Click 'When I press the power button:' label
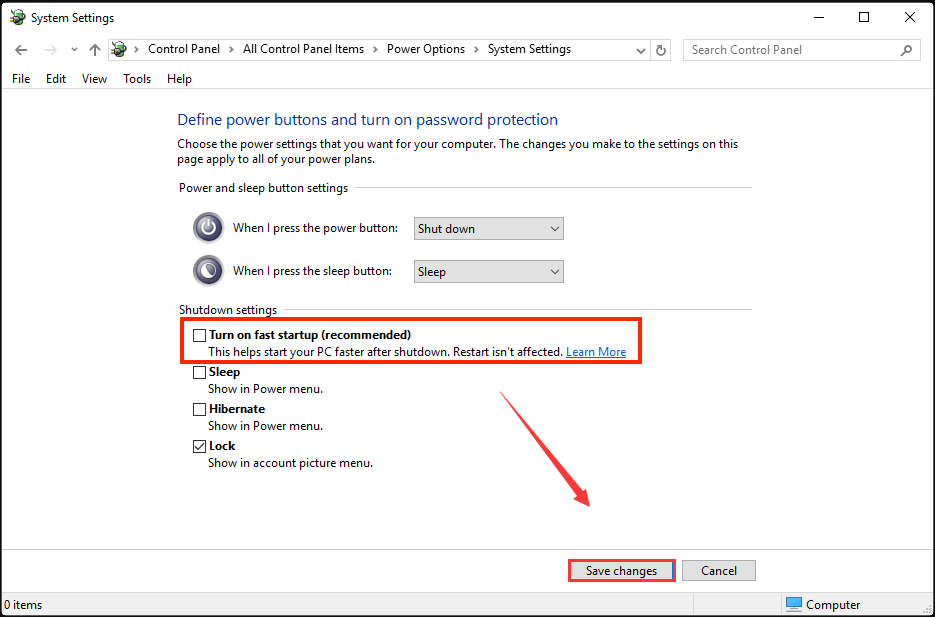This screenshot has width=935, height=617. tap(315, 228)
